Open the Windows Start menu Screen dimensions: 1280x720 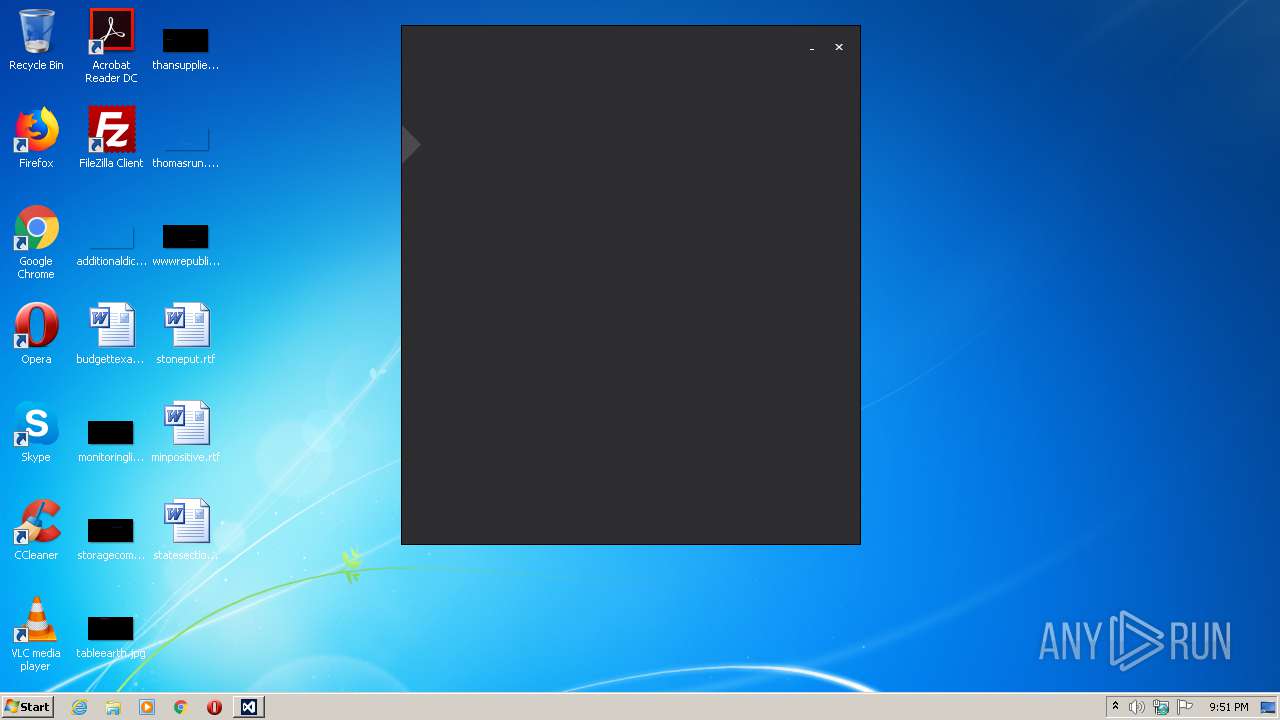(27, 707)
